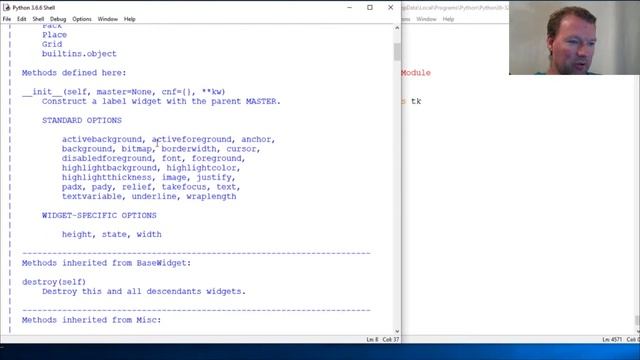Screen dimensions: 640x360
Task: Click the 'Col: 37' status bar entry
Action: (x=391, y=340)
